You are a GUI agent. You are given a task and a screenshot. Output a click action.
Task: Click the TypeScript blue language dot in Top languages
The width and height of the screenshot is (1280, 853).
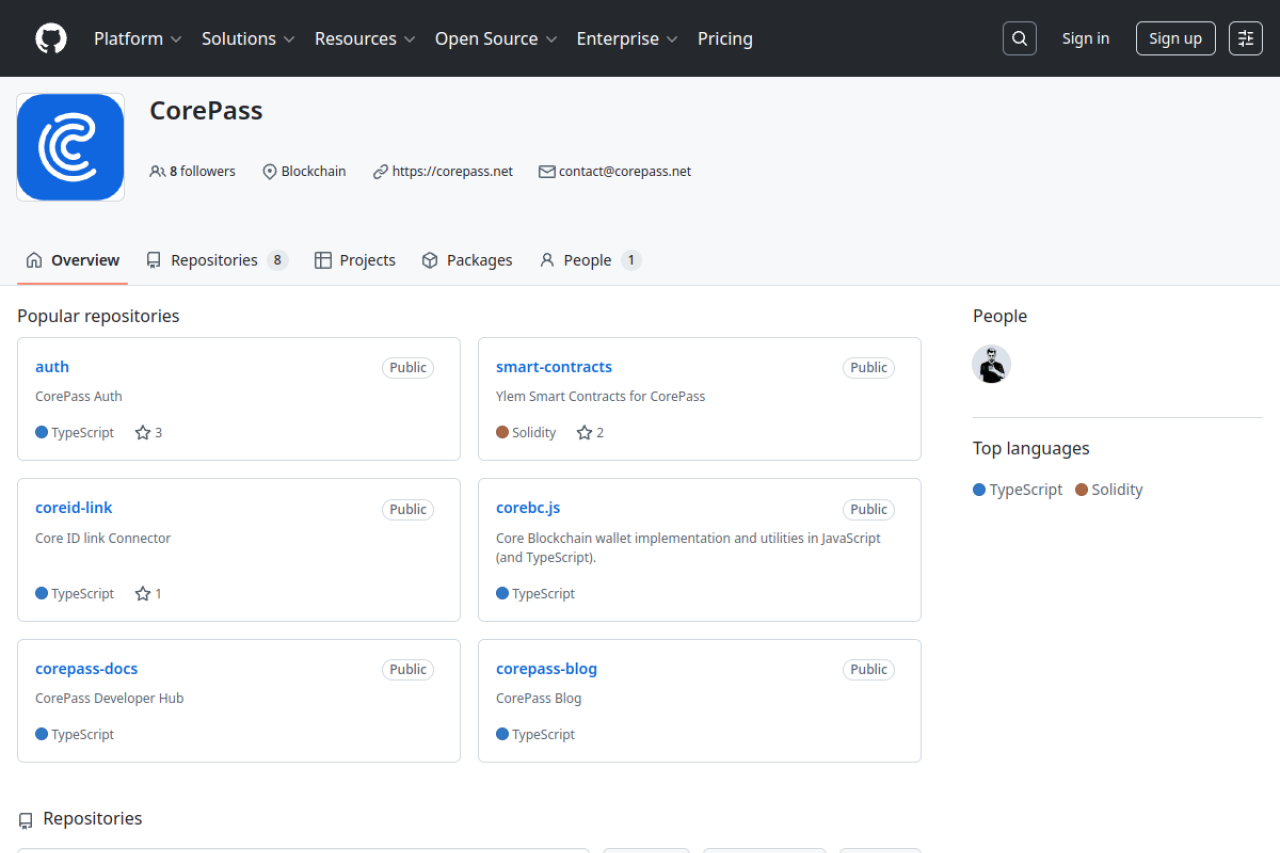(979, 490)
